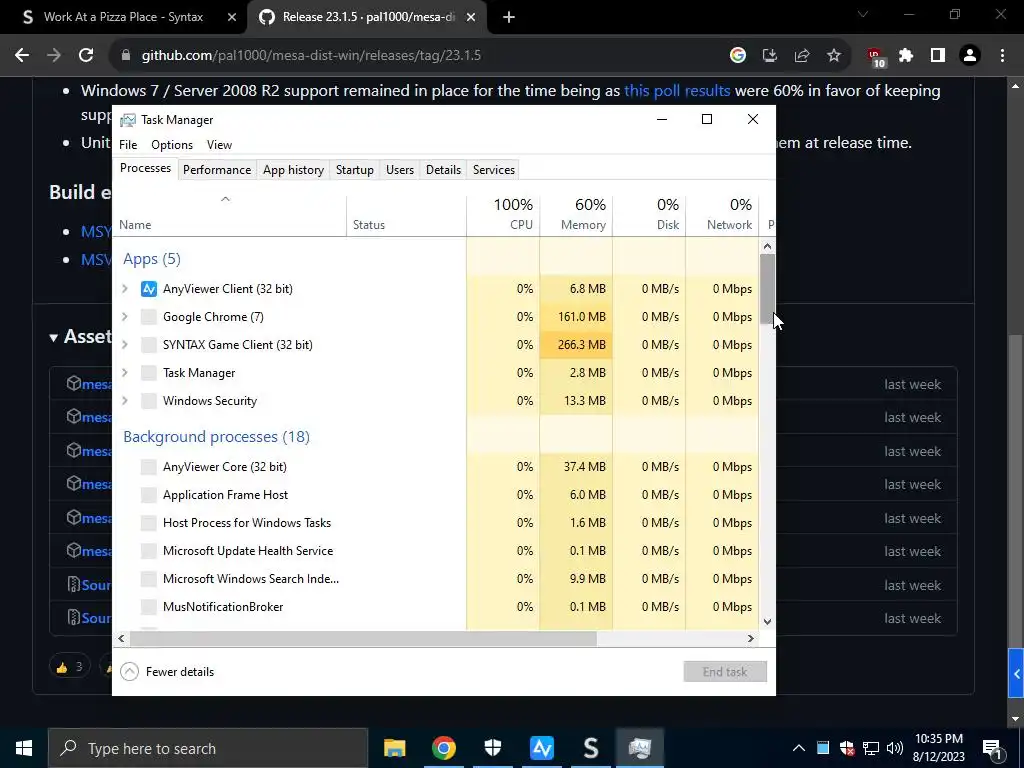Screen dimensions: 1024x768
Task: Click the MusNotificationBroker process icon
Action: coord(149,607)
